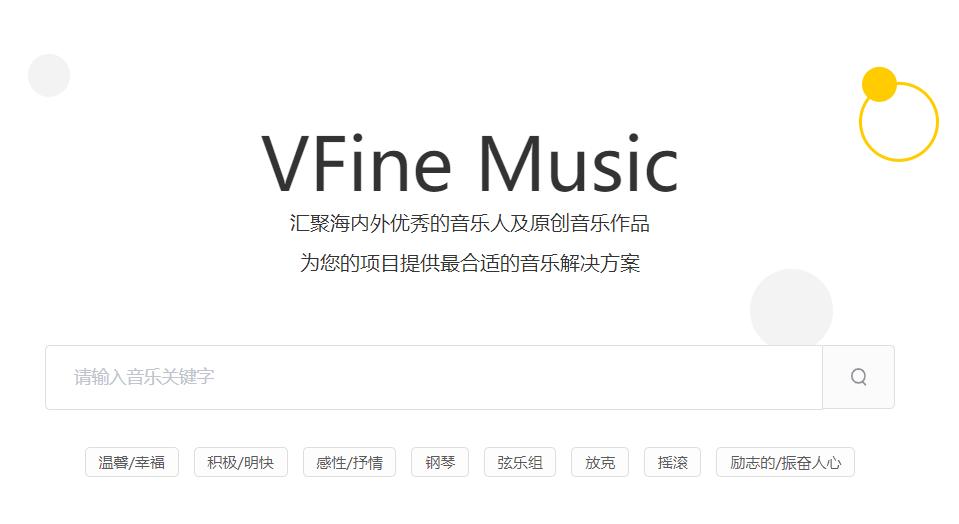This screenshot has height=524, width=959.
Task: Select the 温馨/幸福 tag
Action: pyautogui.click(x=131, y=462)
